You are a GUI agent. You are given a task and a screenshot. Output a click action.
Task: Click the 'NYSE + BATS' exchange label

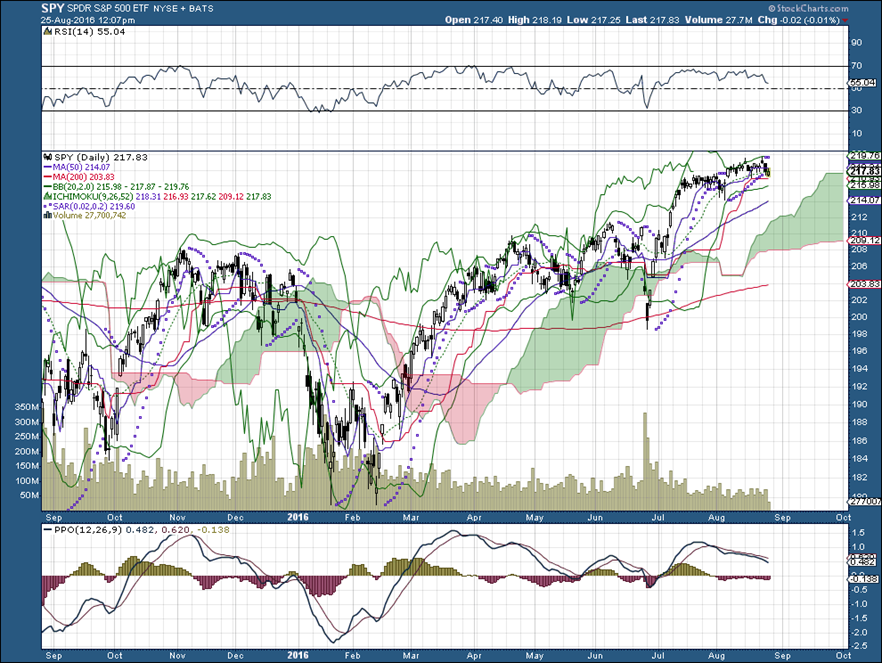183,9
